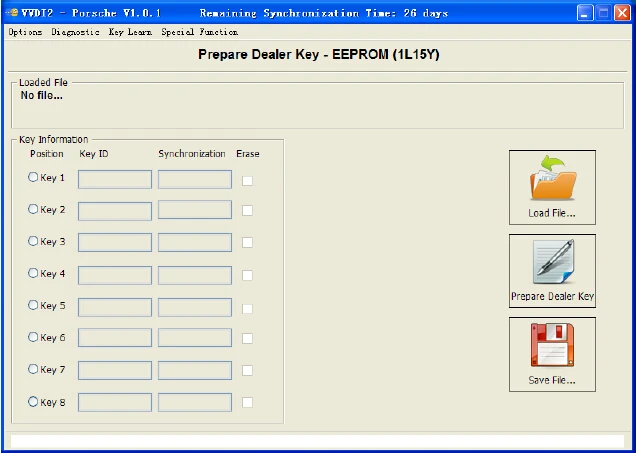Click the Synchronization column header
Viewport: 636px width, 453px height.
tap(192, 154)
